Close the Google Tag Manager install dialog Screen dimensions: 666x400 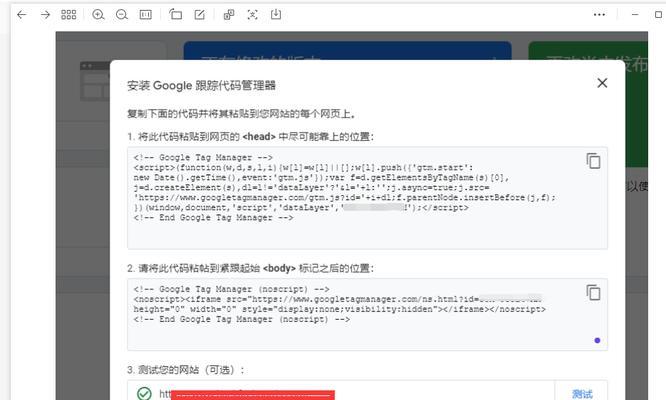602,83
